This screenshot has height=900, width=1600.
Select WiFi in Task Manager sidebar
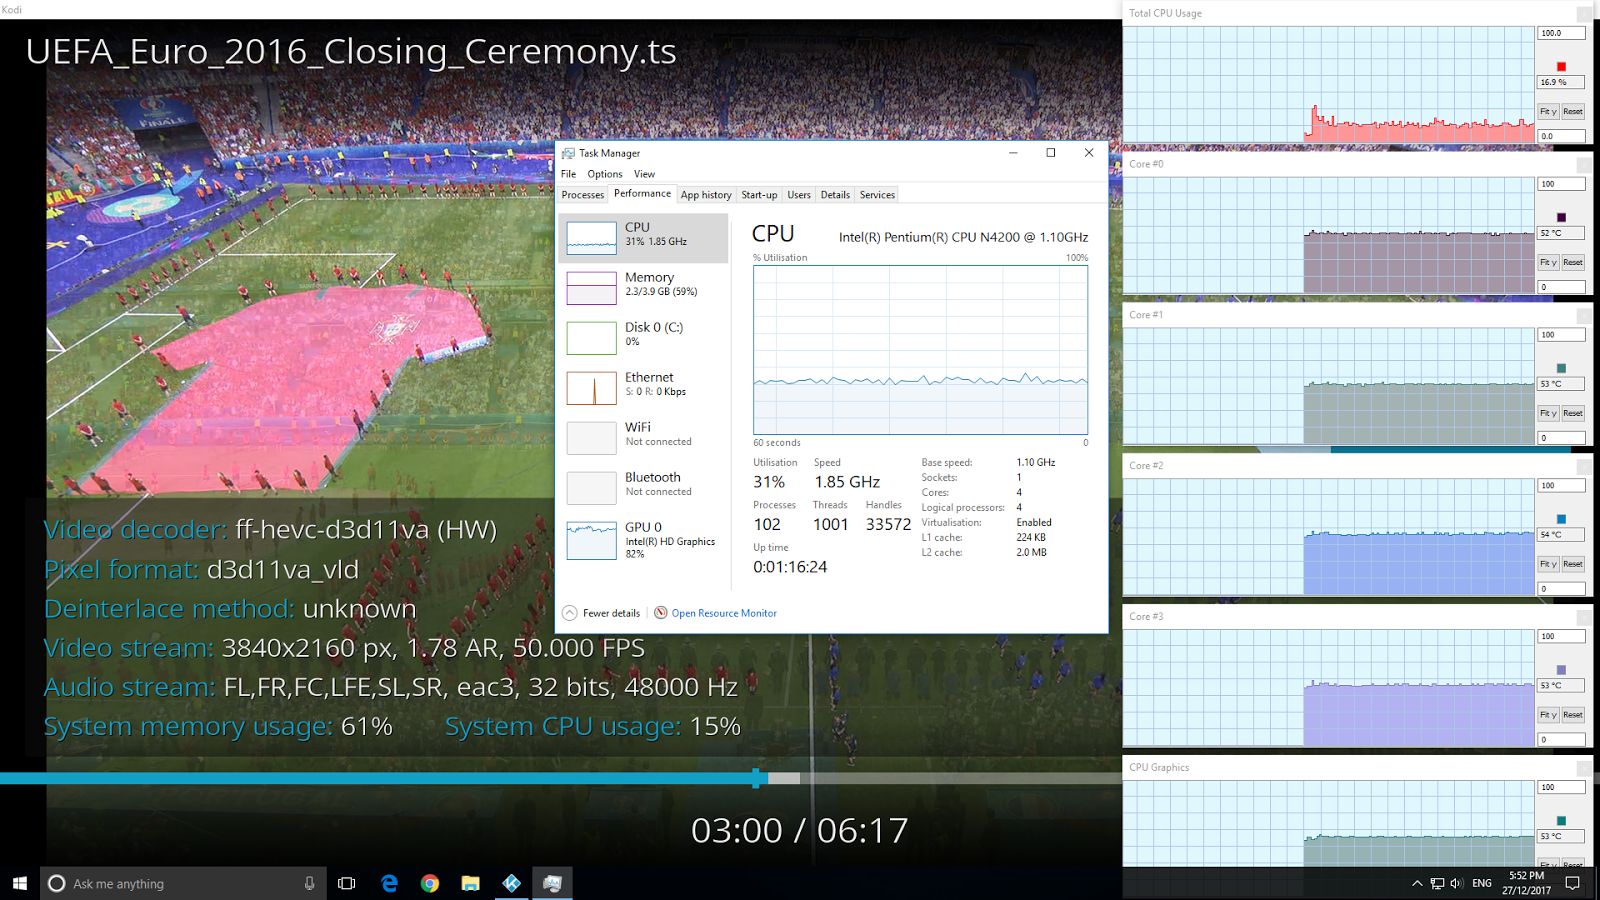[x=644, y=438]
